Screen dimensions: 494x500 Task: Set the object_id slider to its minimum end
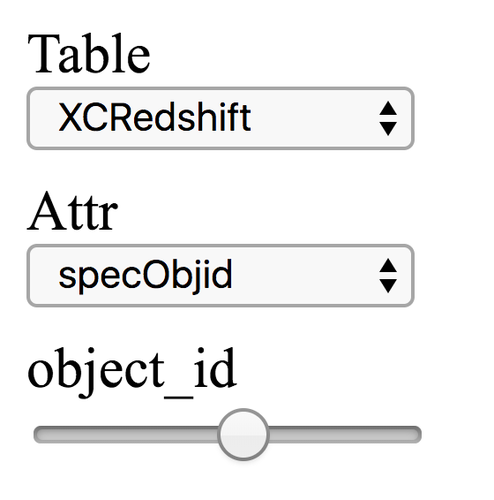[37, 435]
